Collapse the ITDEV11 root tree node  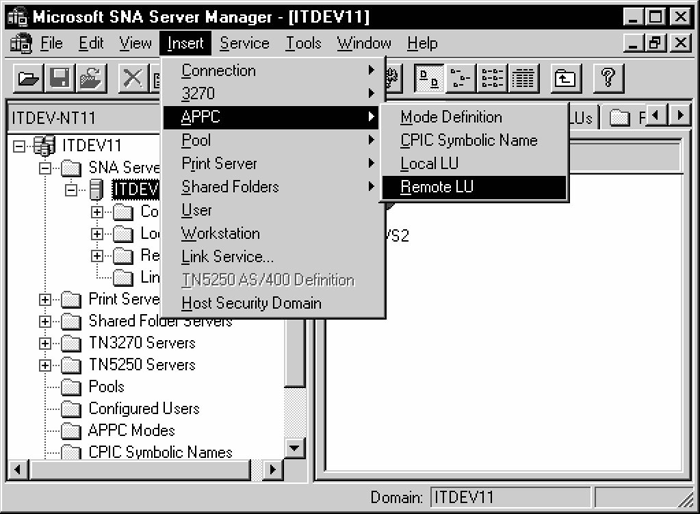pyautogui.click(x=21, y=146)
